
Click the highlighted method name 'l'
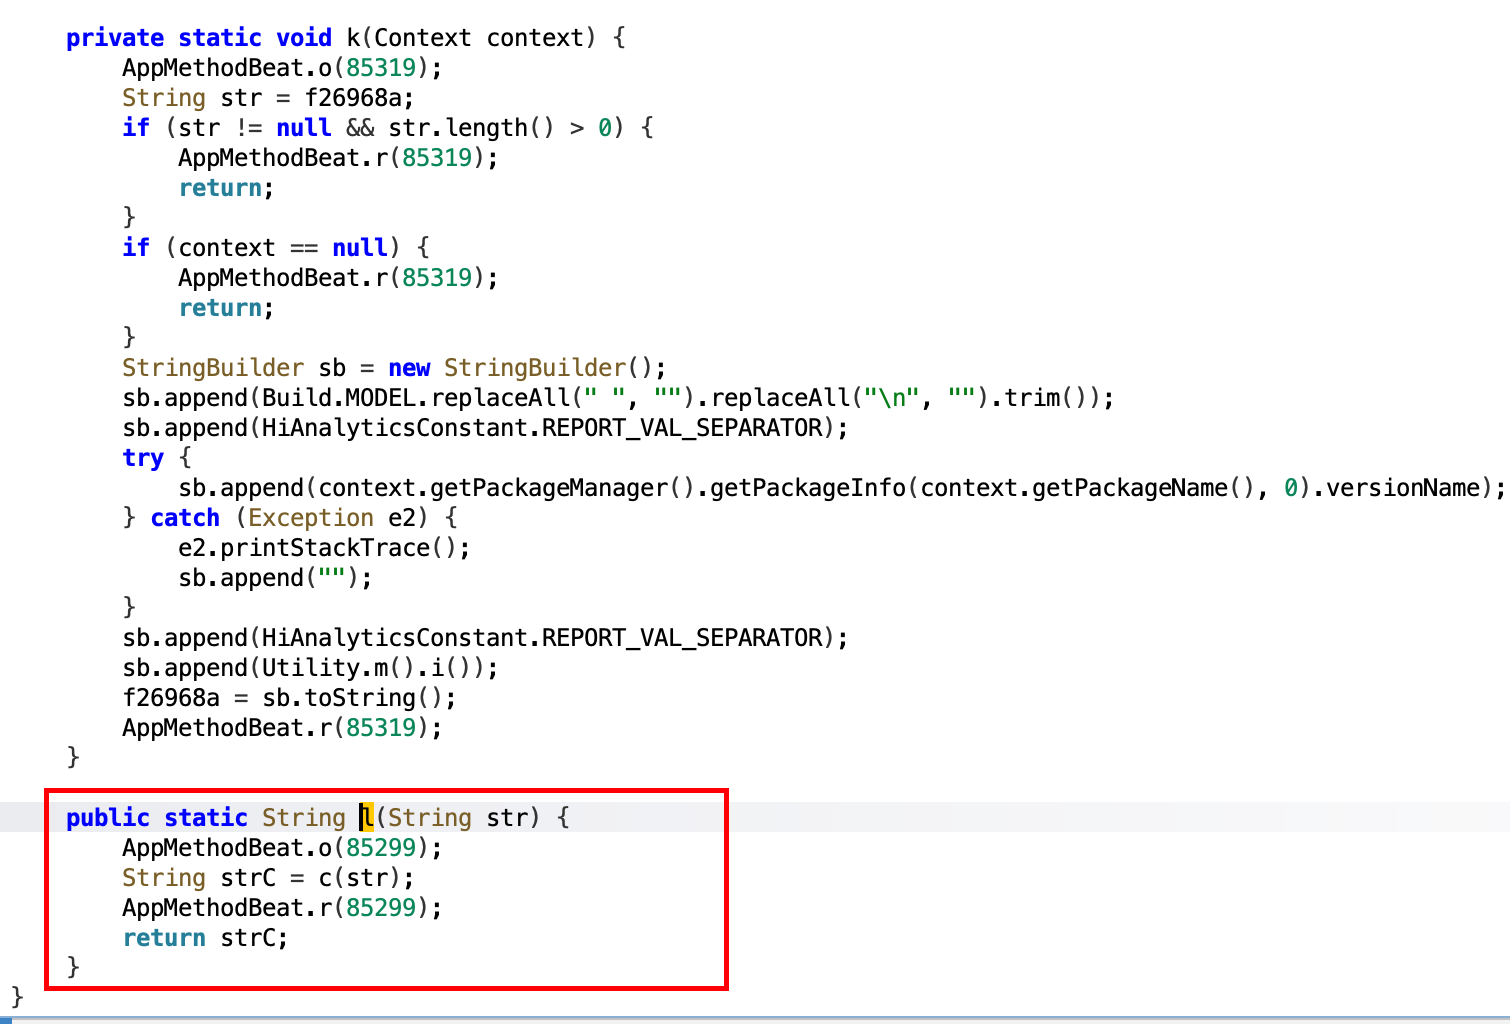(x=367, y=818)
